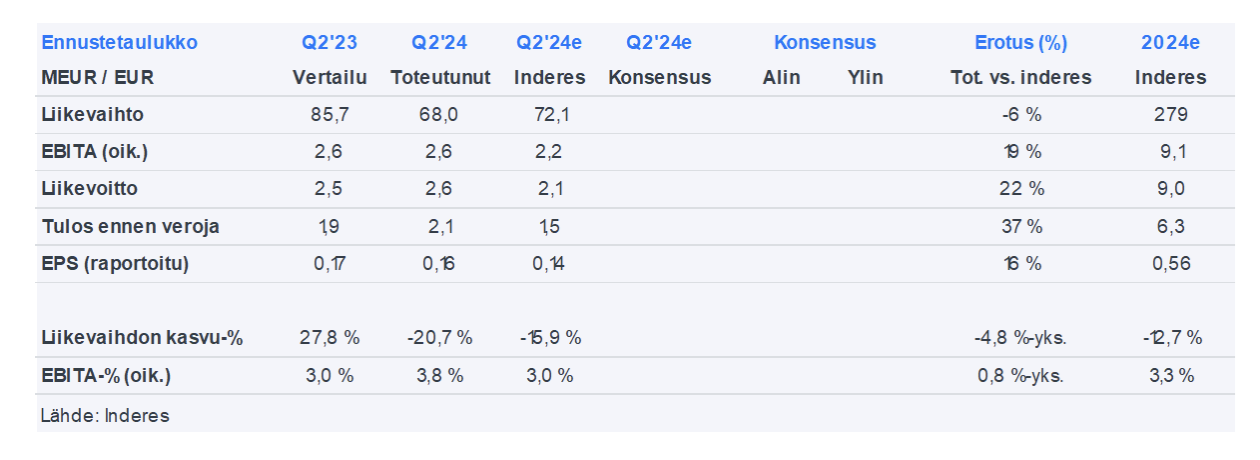The height and width of the screenshot is (460, 1260).
Task: Select the Q2'23 column header
Action: [330, 43]
